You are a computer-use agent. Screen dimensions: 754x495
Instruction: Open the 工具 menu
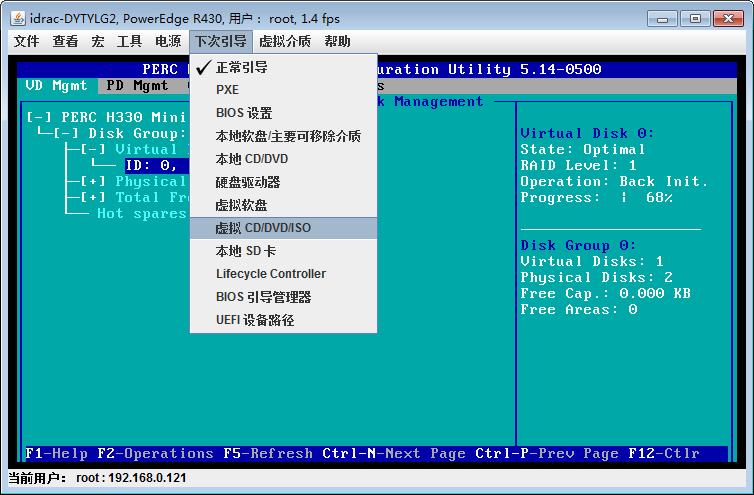(129, 41)
